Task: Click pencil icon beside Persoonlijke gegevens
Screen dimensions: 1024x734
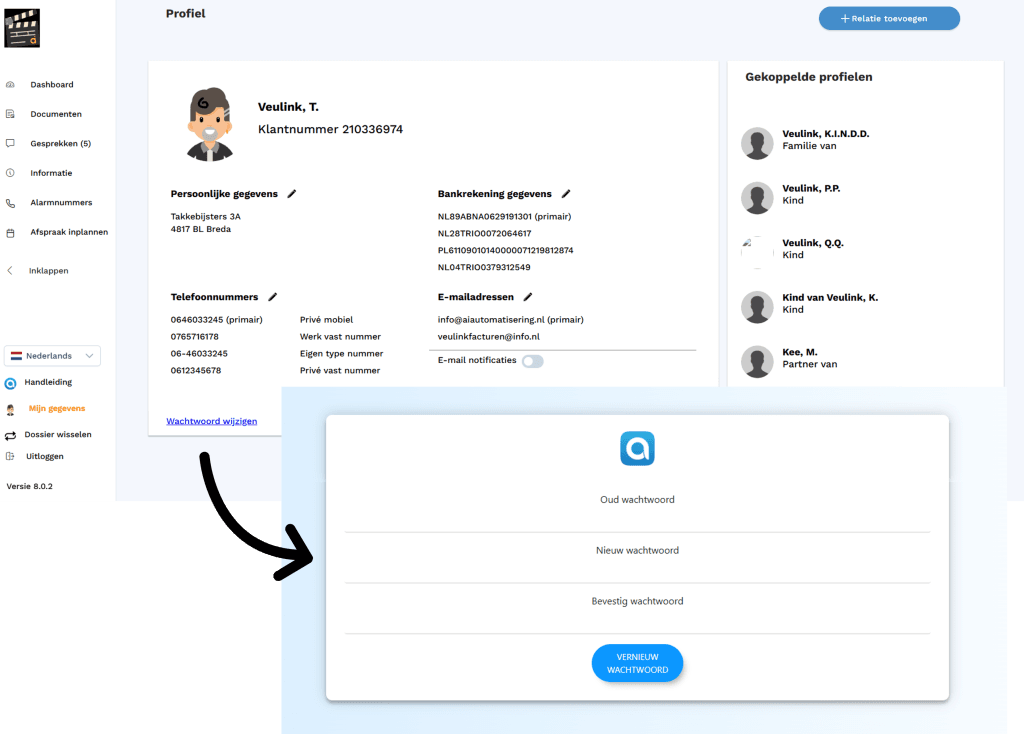Action: coord(292,194)
